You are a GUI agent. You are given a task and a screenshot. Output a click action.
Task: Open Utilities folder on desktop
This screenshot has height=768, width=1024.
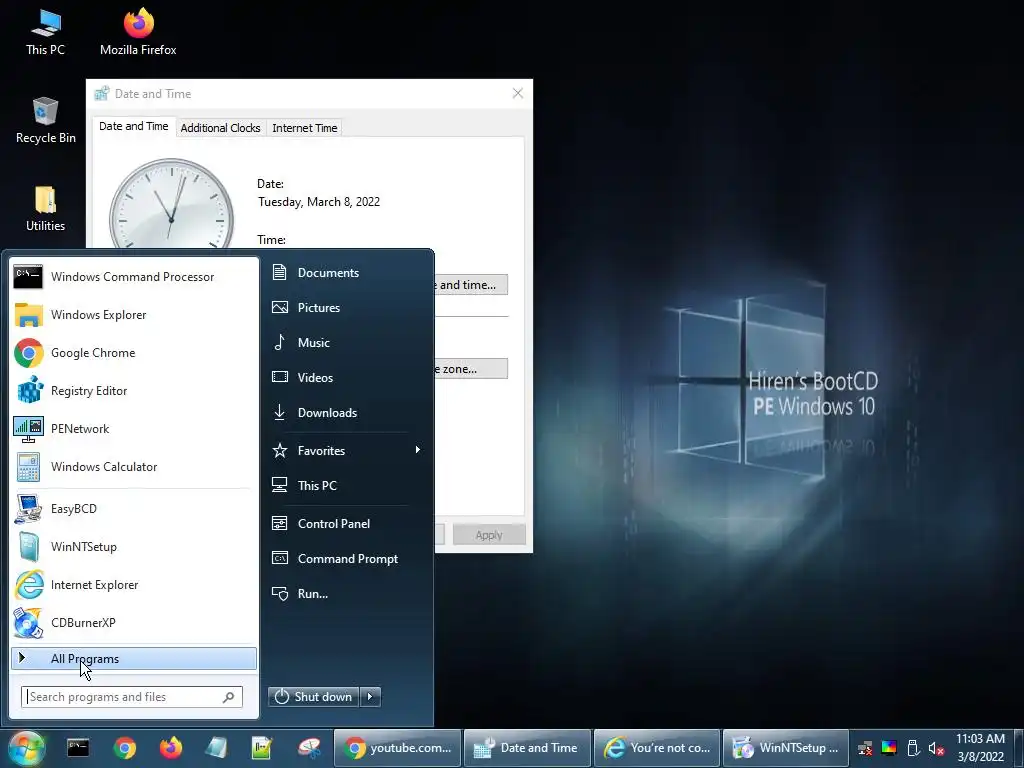coord(45,209)
